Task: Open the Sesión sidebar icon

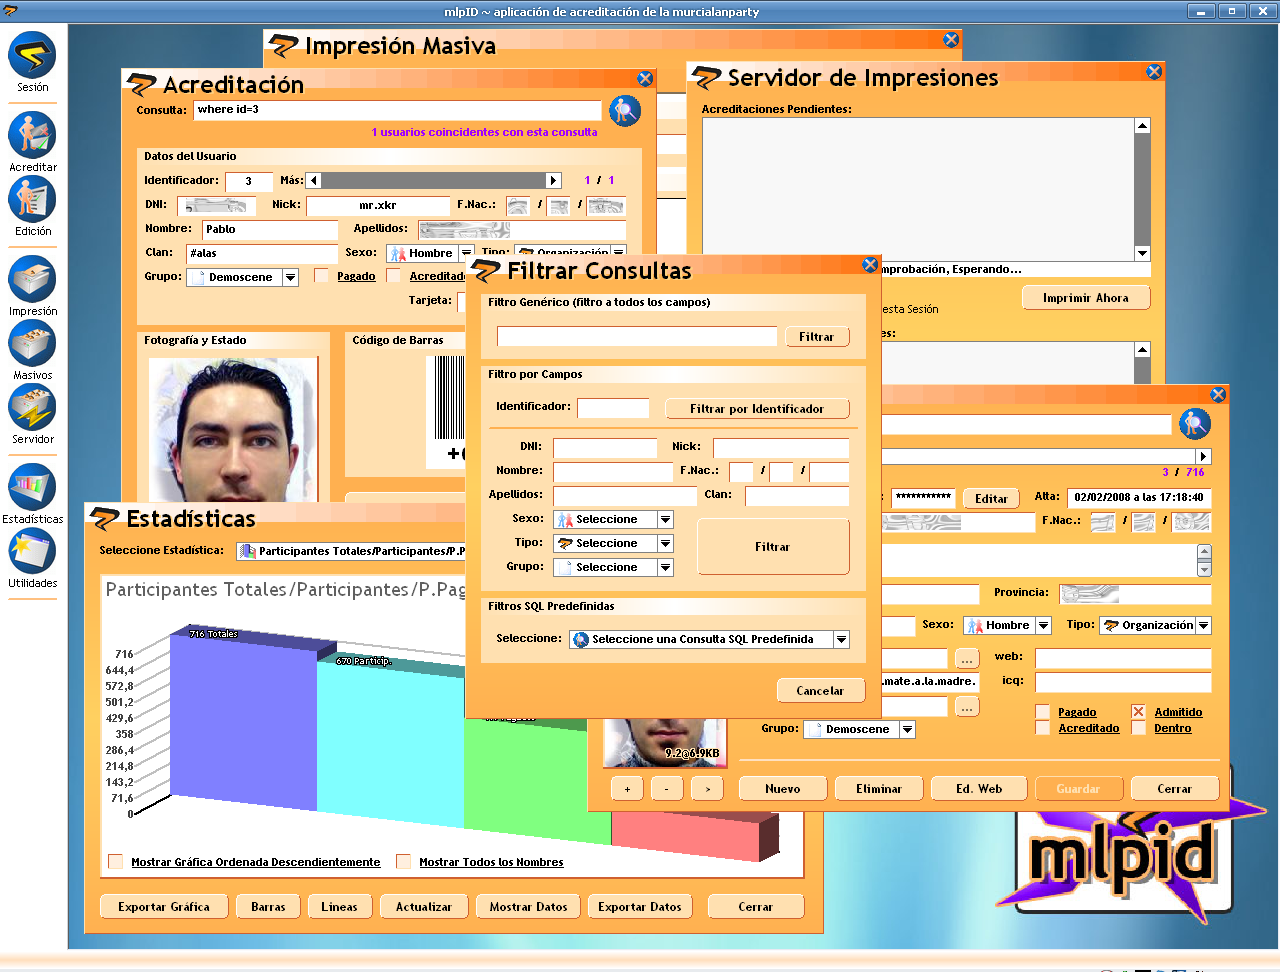Action: tap(32, 56)
